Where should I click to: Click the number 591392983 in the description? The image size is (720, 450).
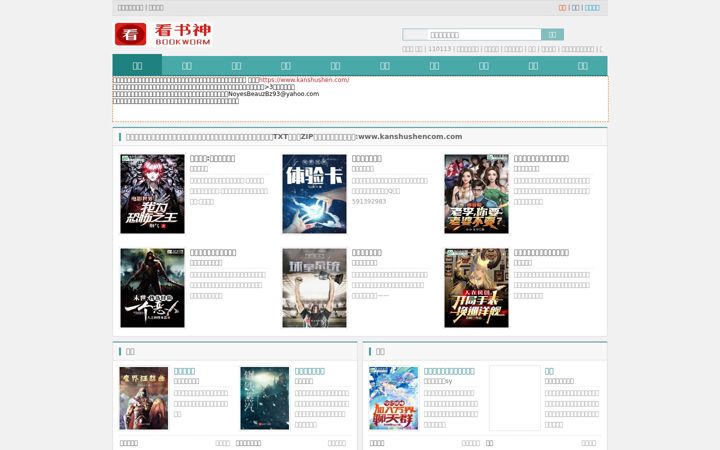coord(369,201)
